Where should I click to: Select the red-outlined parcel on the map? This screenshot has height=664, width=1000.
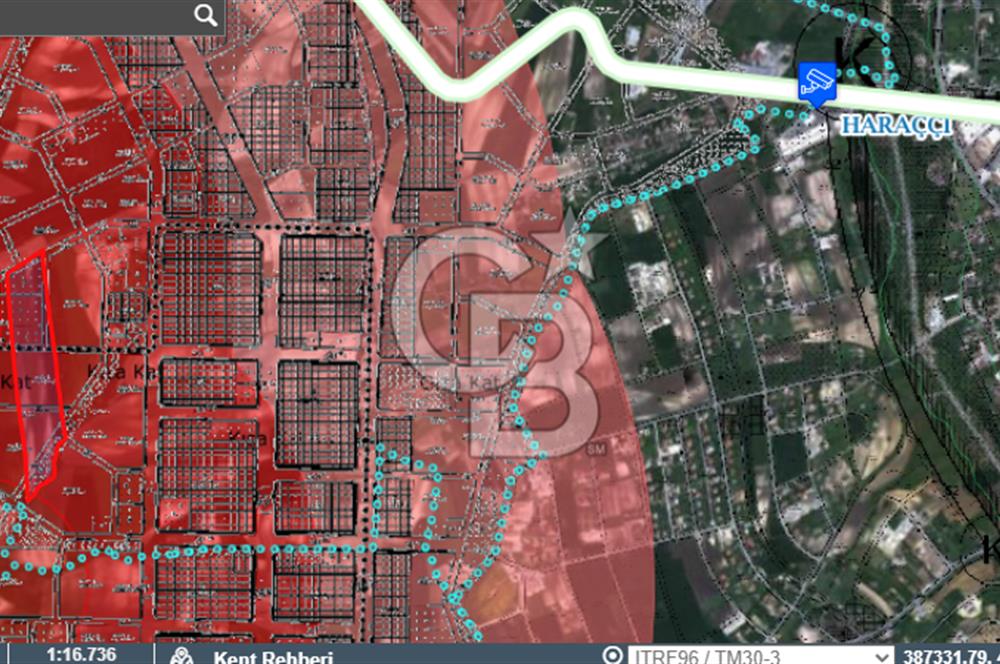[35, 376]
